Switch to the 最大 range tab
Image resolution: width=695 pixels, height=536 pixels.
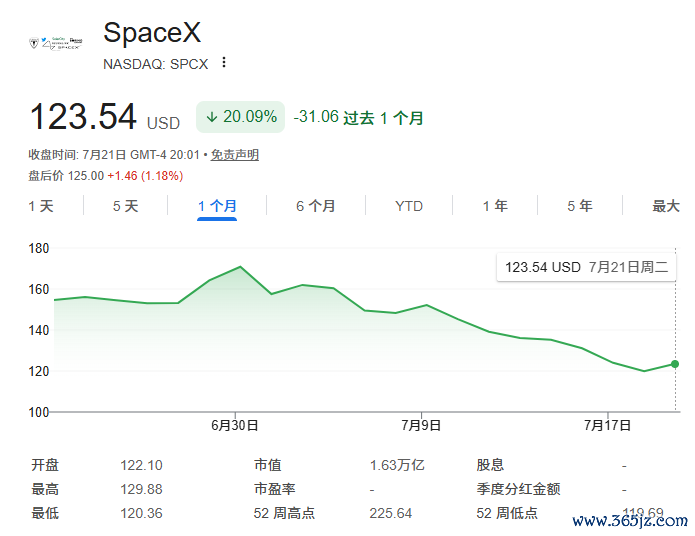pyautogui.click(x=666, y=206)
